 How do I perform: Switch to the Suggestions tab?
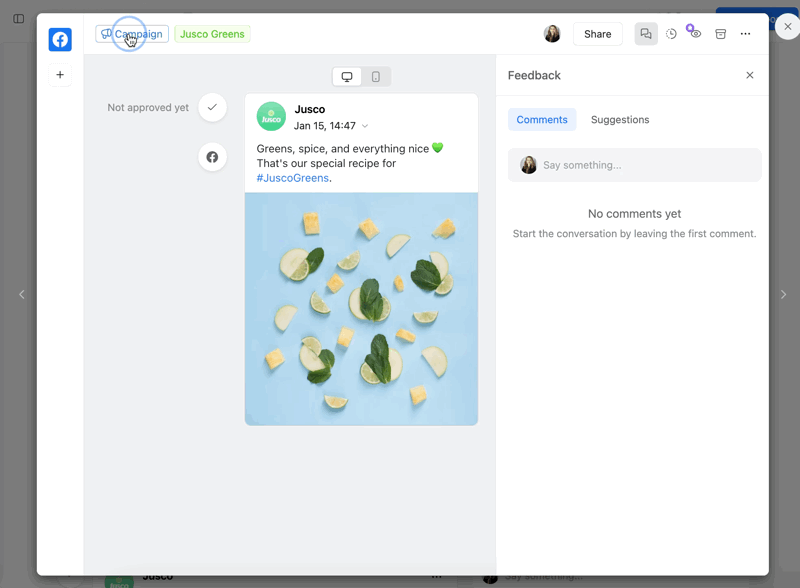click(x=620, y=120)
